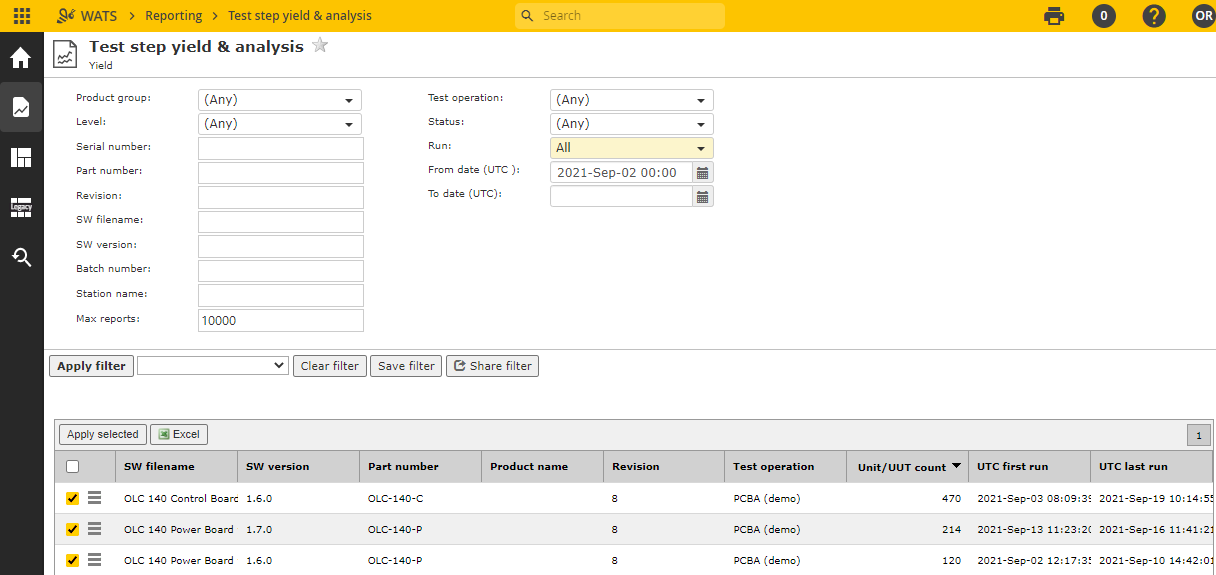This screenshot has height=575, width=1216.
Task: Focus the top Search field
Action: (620, 16)
